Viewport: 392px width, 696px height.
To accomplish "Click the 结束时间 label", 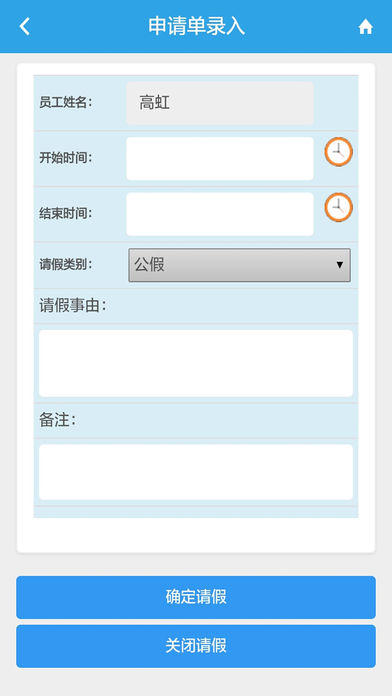I will click(66, 214).
